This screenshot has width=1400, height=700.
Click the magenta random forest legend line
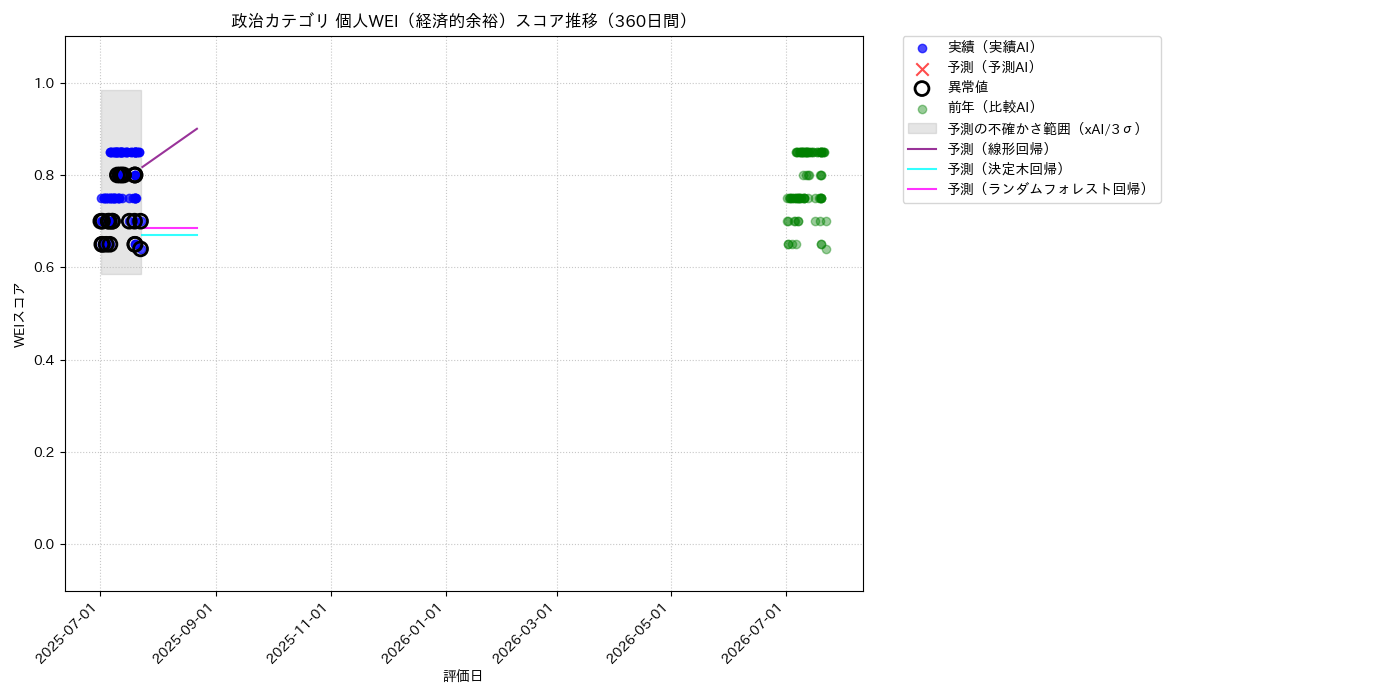(922, 189)
